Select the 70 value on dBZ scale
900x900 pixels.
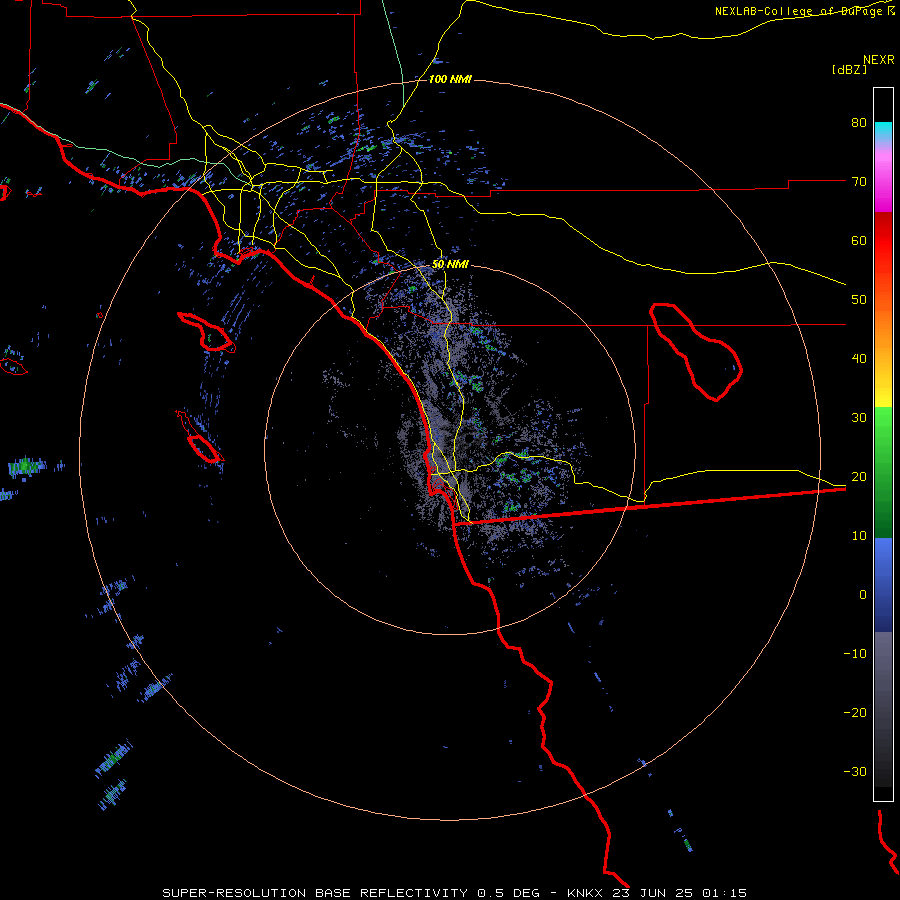tap(859, 182)
